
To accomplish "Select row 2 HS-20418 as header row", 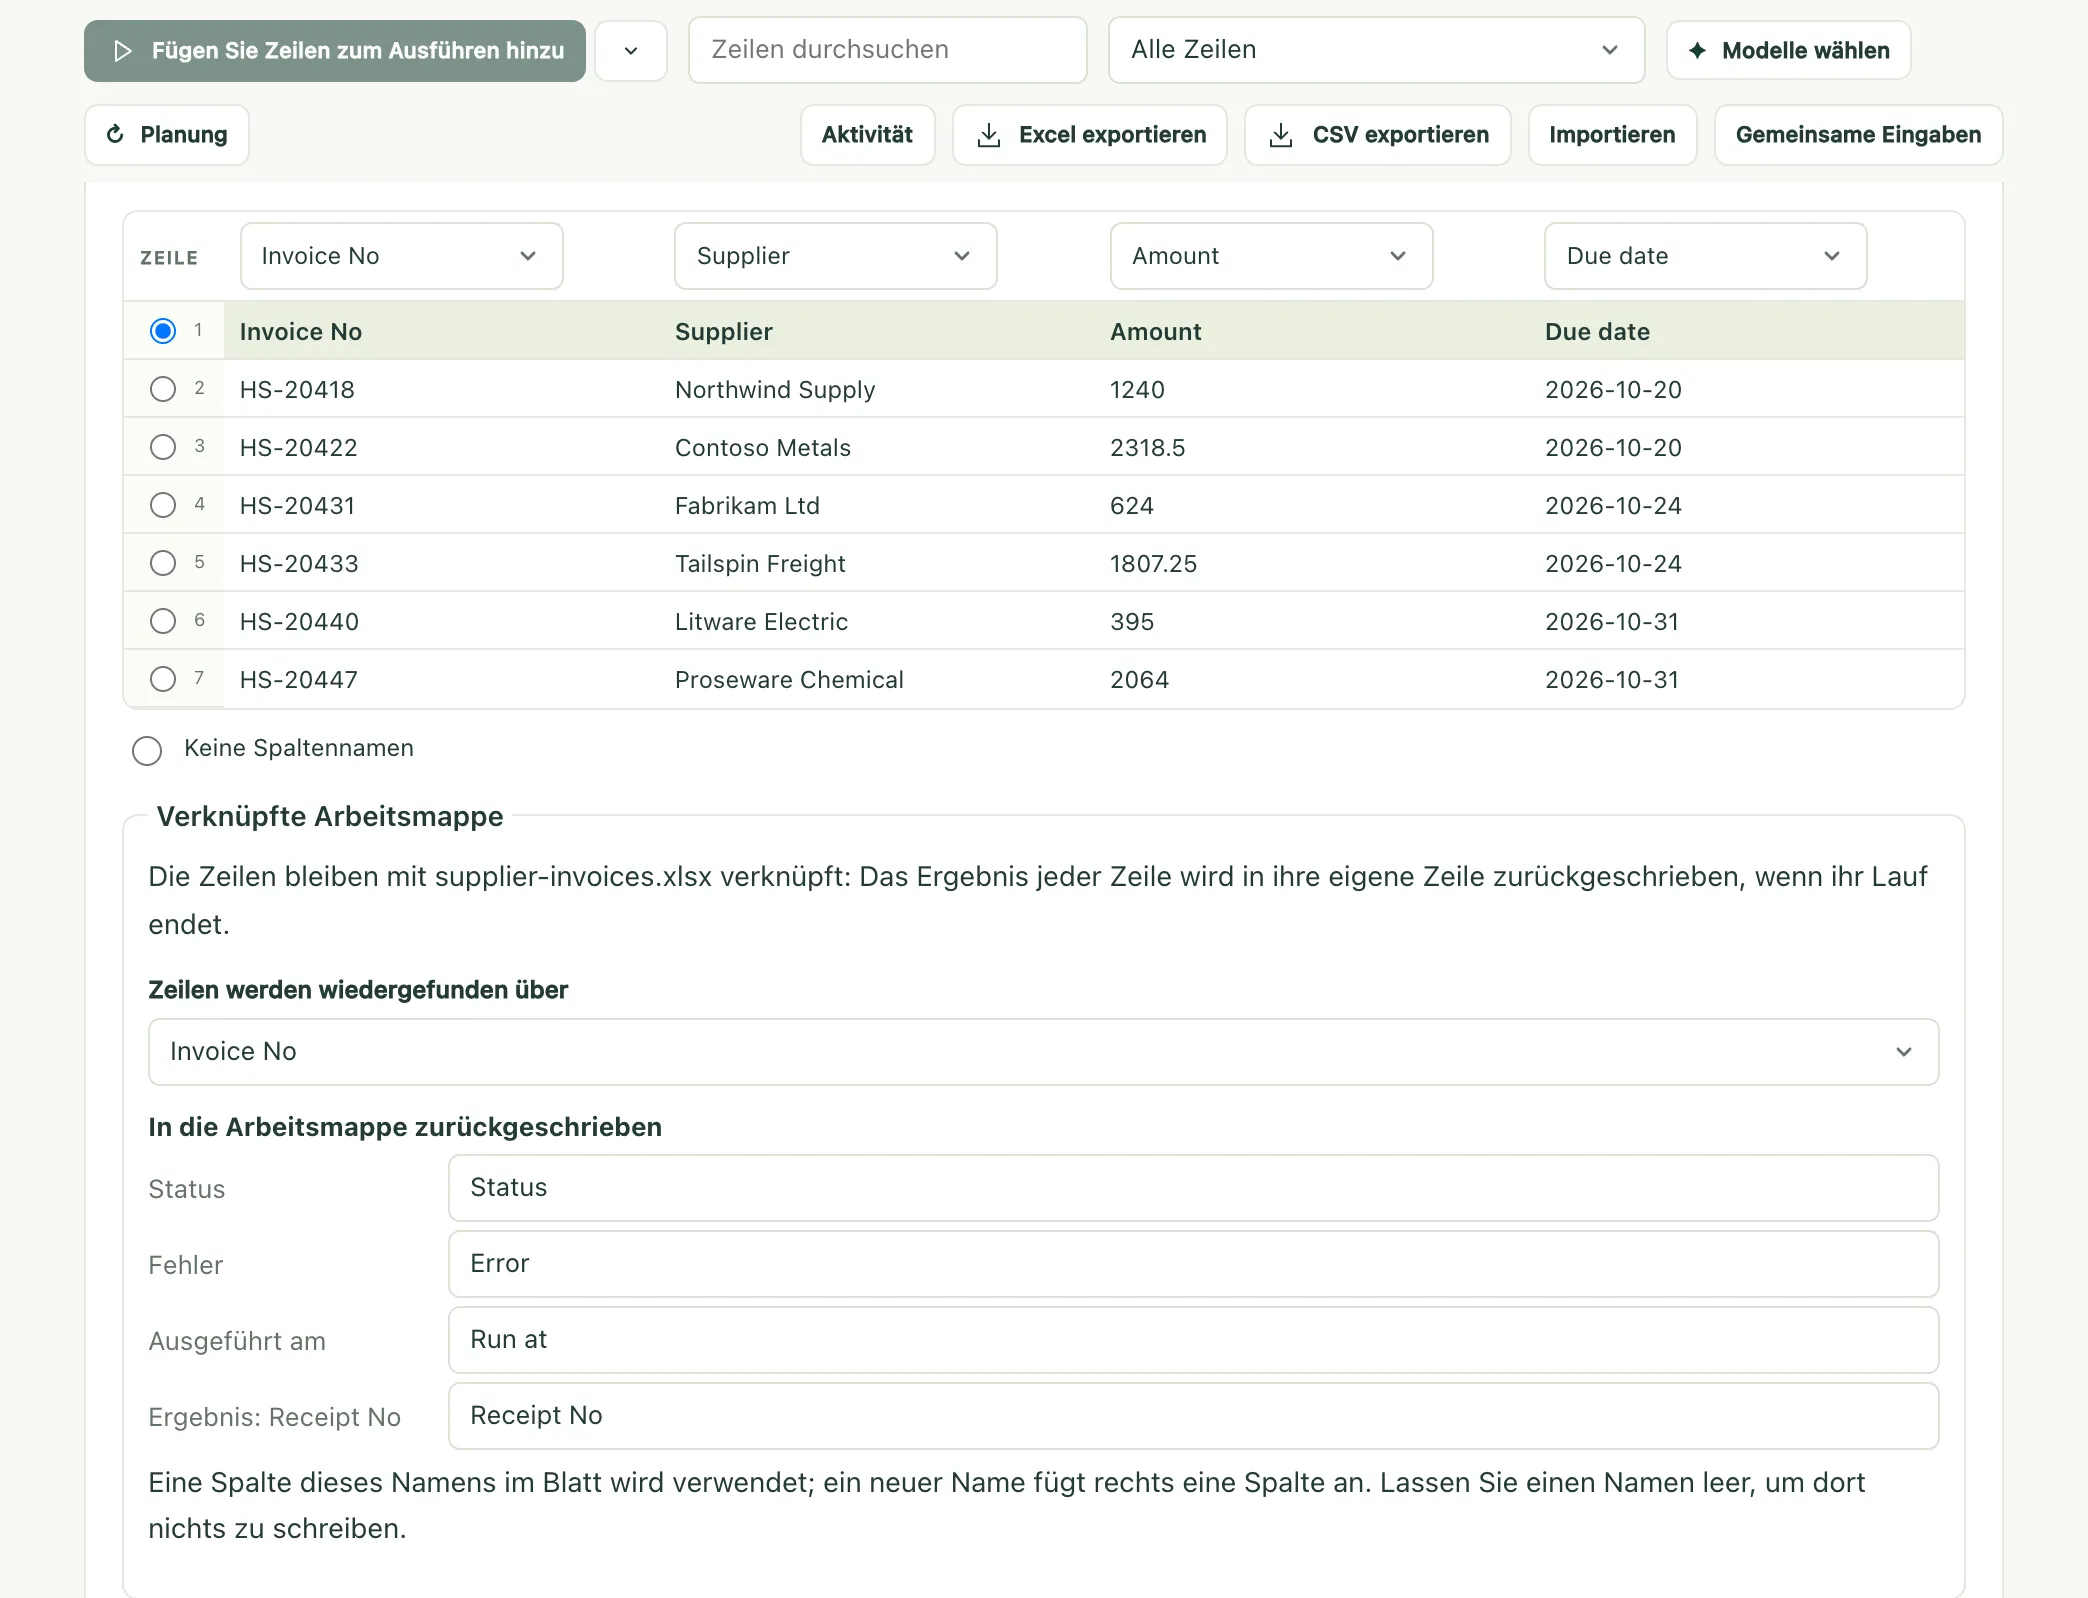I will [x=163, y=389].
